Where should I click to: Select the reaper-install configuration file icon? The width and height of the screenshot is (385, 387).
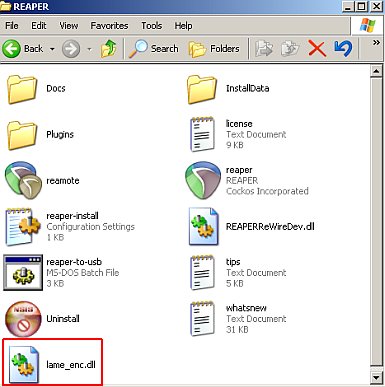[23, 227]
